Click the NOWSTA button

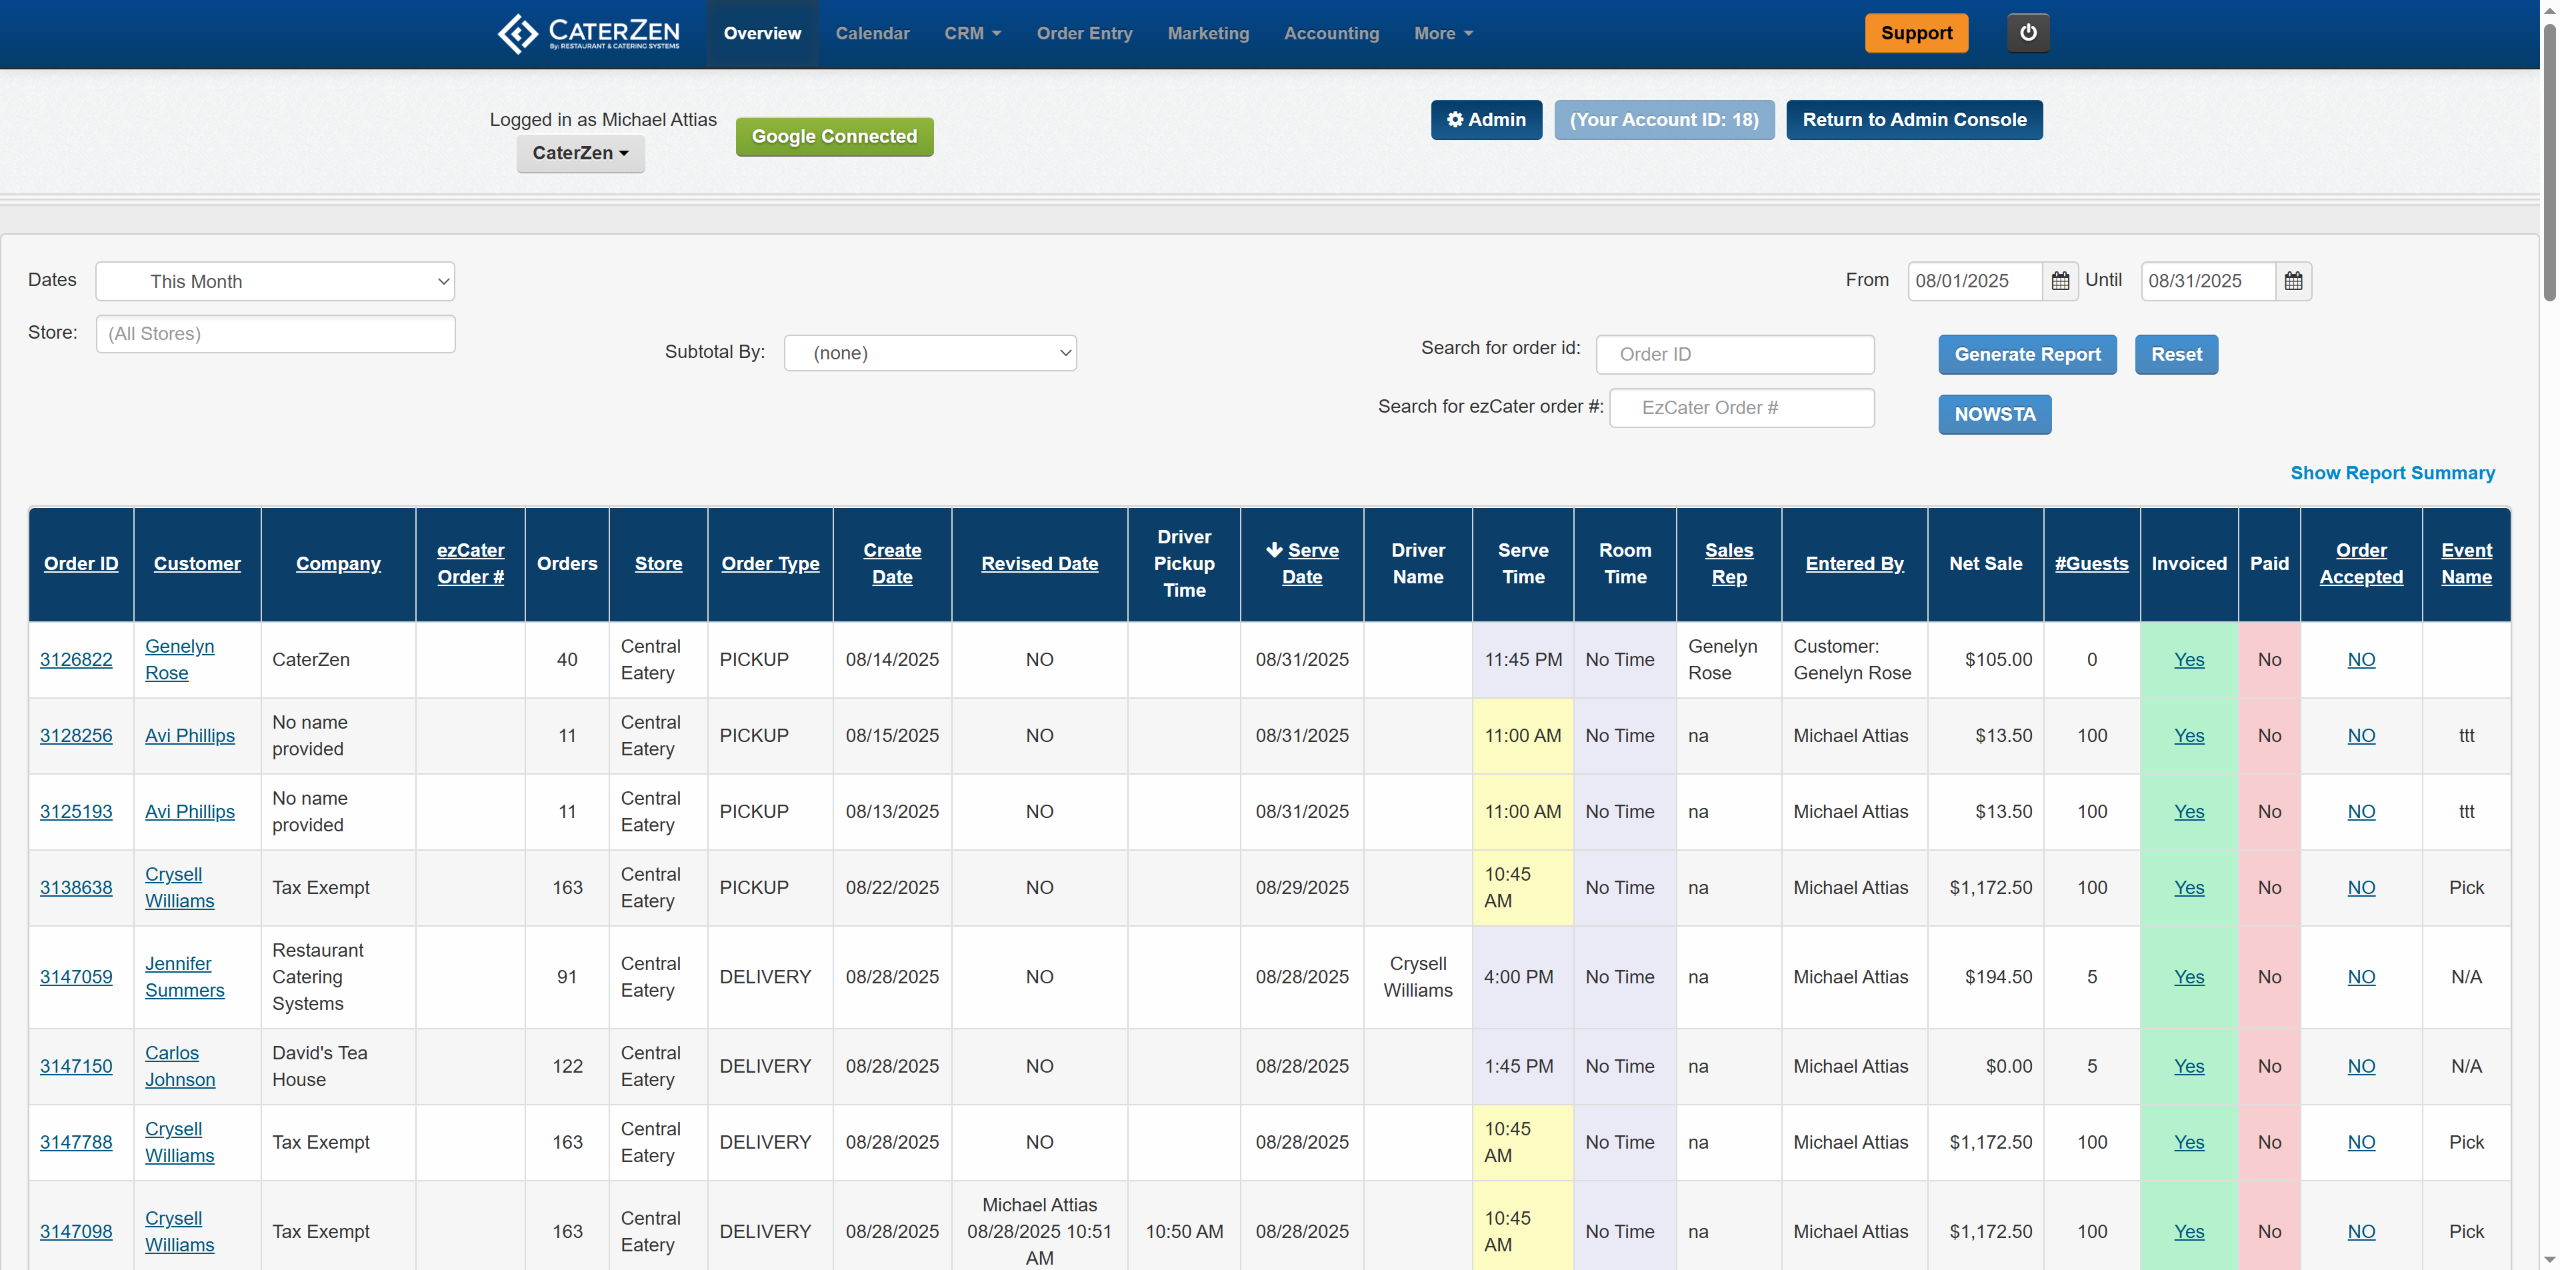[1994, 415]
